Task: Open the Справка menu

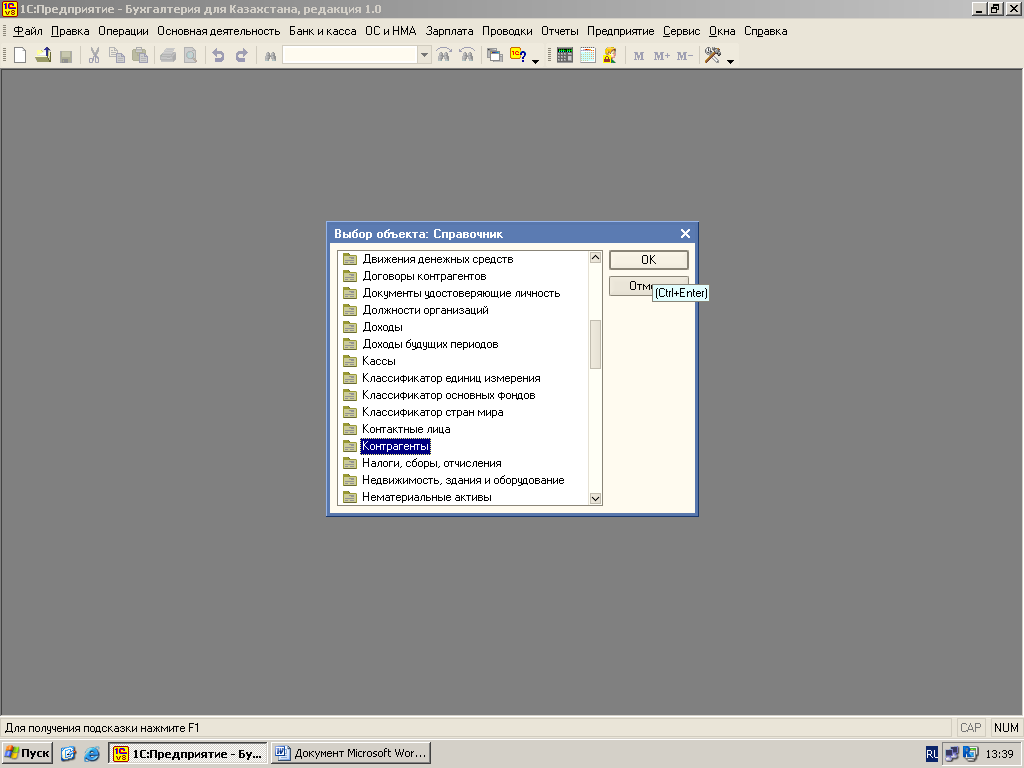Action: click(x=765, y=31)
